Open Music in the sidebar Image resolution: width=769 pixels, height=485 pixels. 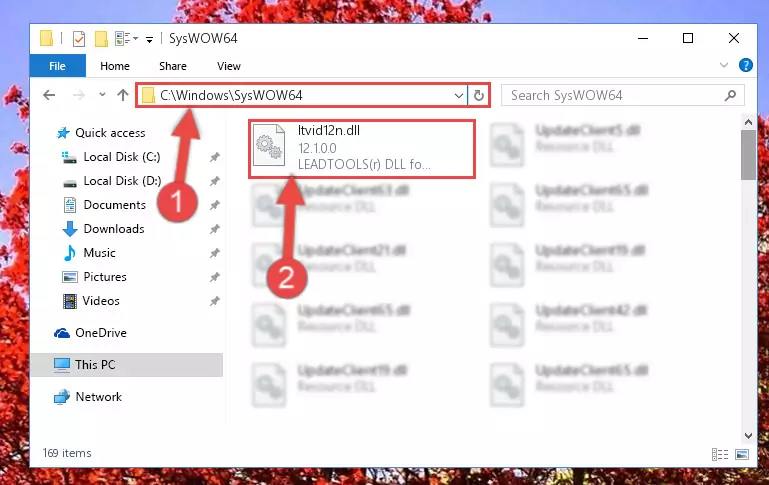(99, 253)
